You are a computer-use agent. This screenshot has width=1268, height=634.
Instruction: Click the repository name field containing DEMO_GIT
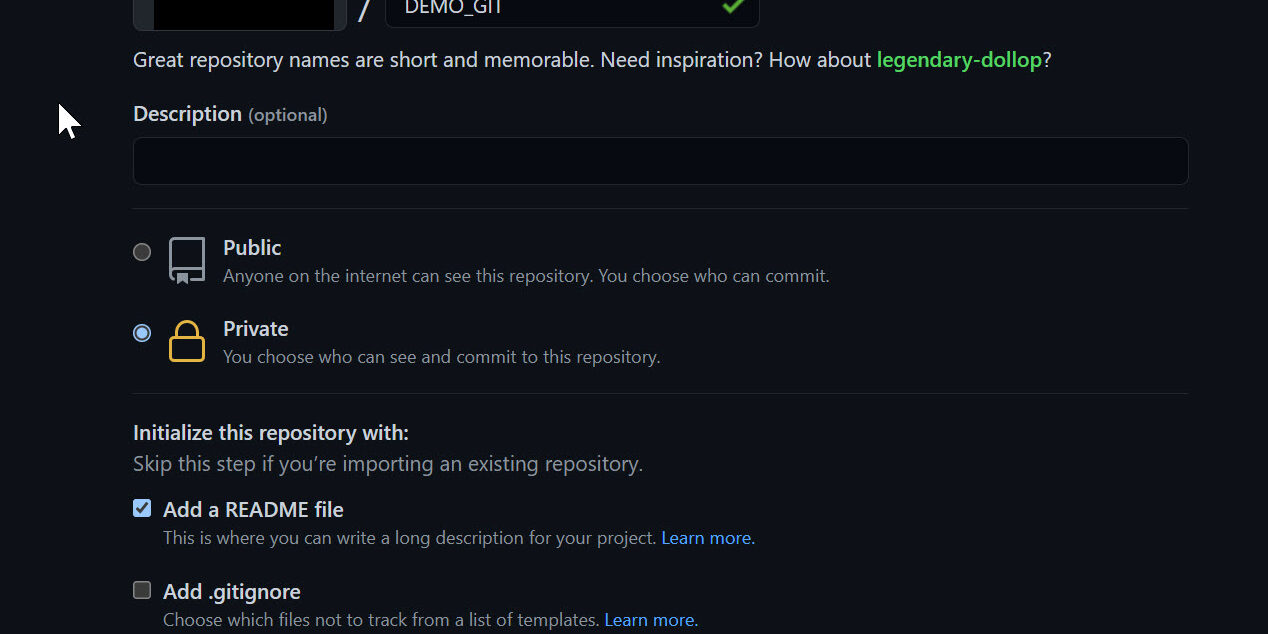click(x=560, y=10)
